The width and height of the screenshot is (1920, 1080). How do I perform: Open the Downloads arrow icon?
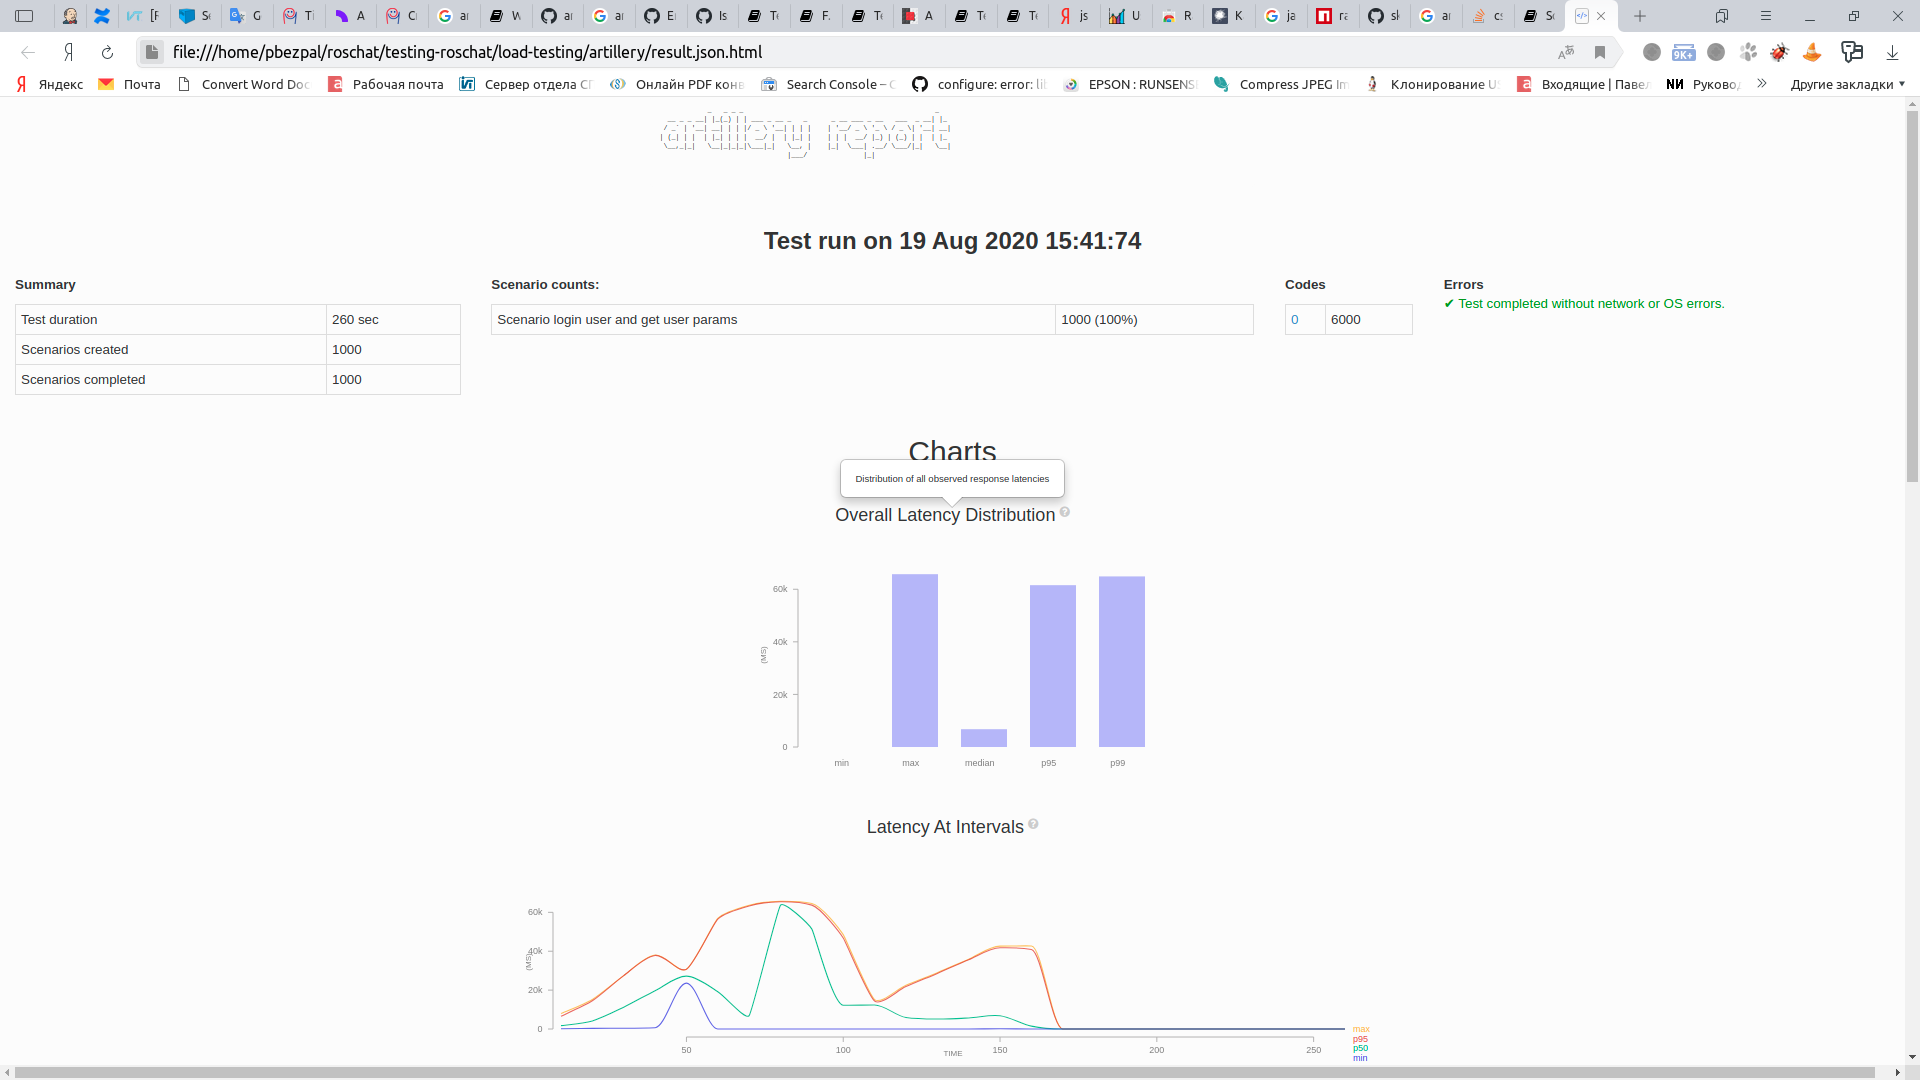coord(1893,52)
